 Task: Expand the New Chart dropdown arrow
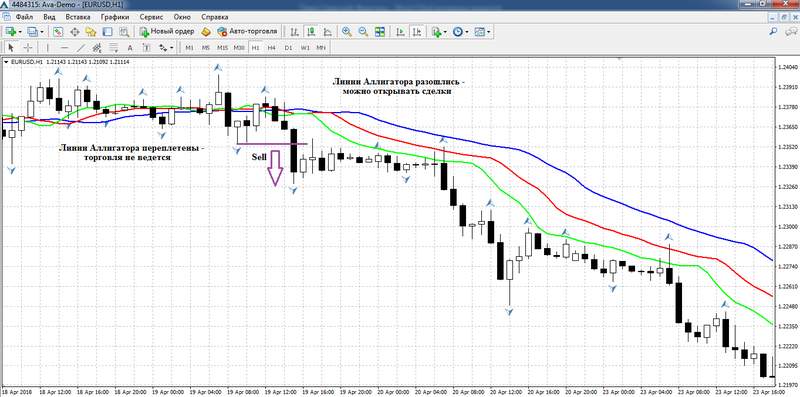tap(20, 32)
